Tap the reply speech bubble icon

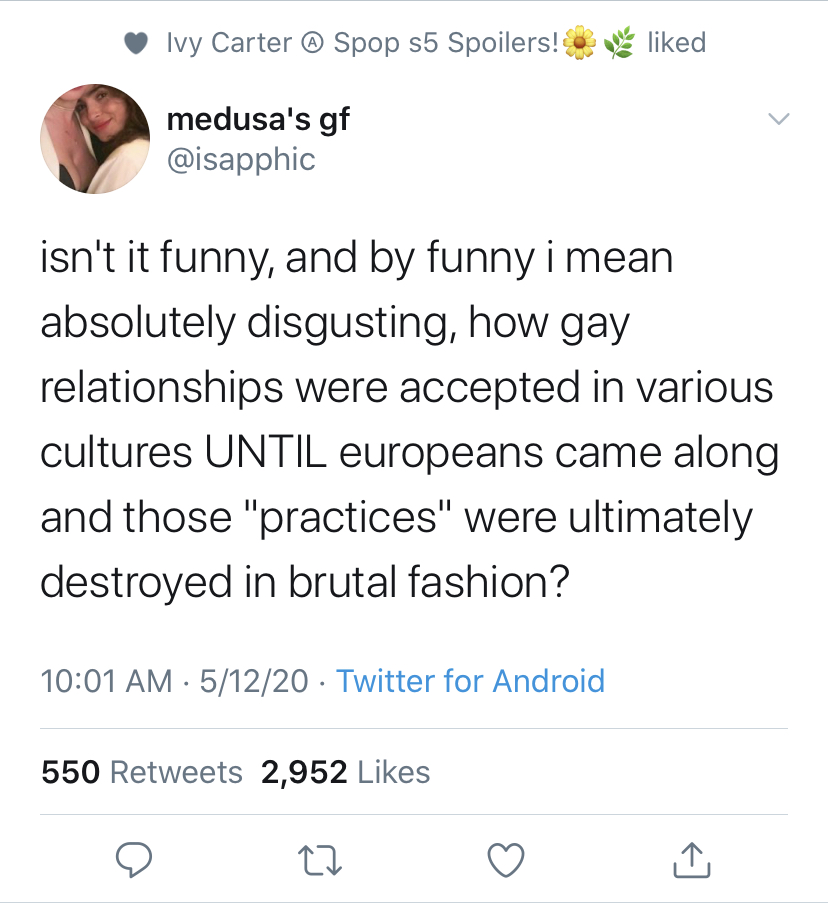(134, 860)
